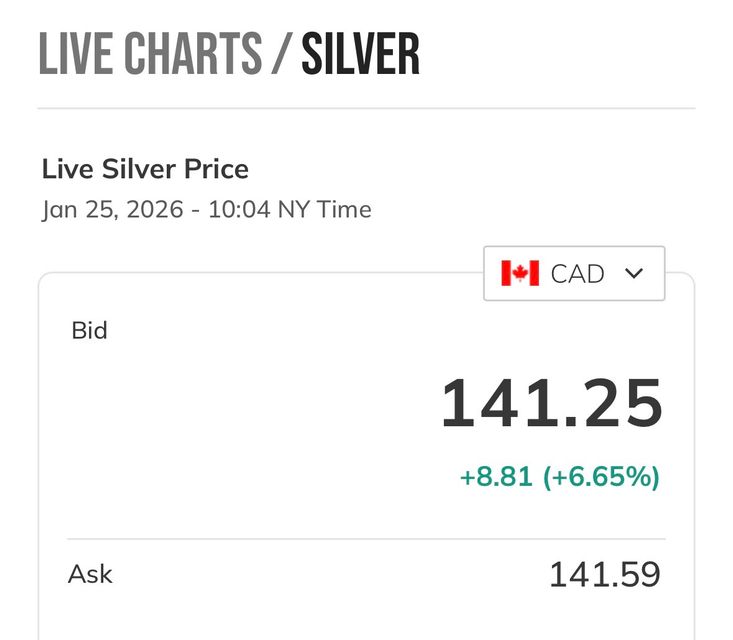Click the SILVER breadcrumb title

point(360,54)
